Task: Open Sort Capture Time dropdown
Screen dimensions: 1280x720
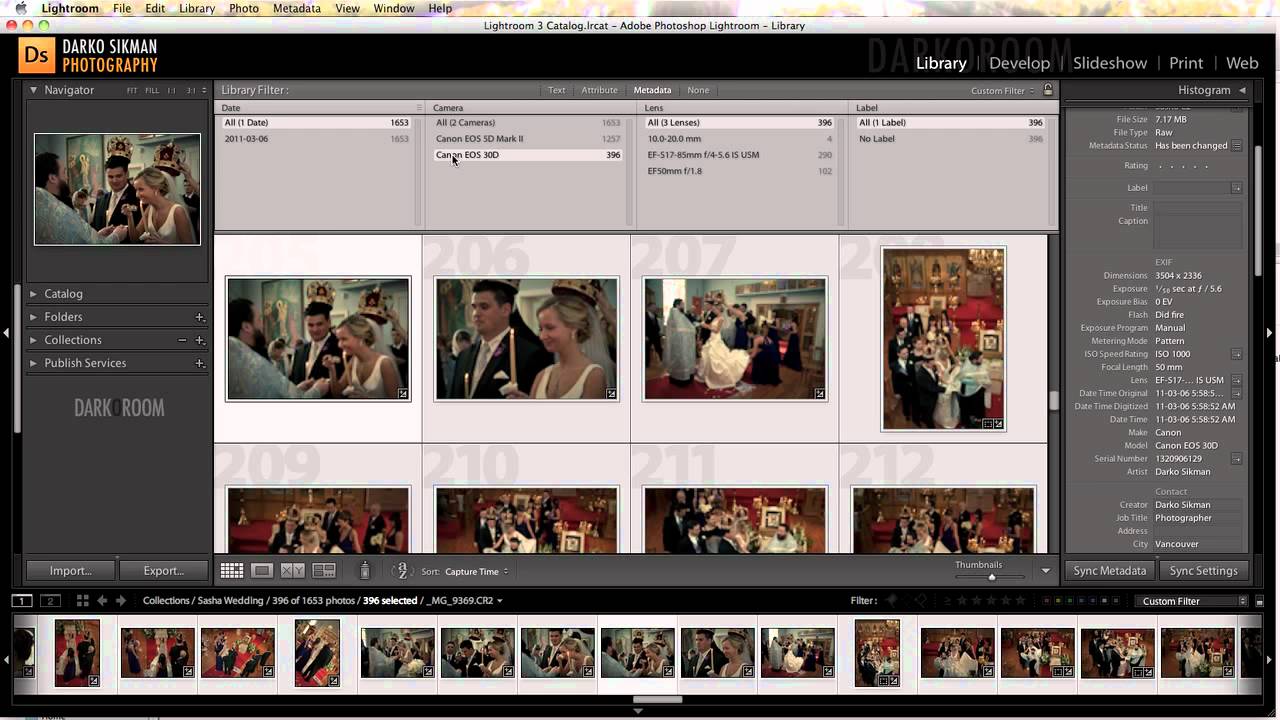Action: pyautogui.click(x=476, y=572)
